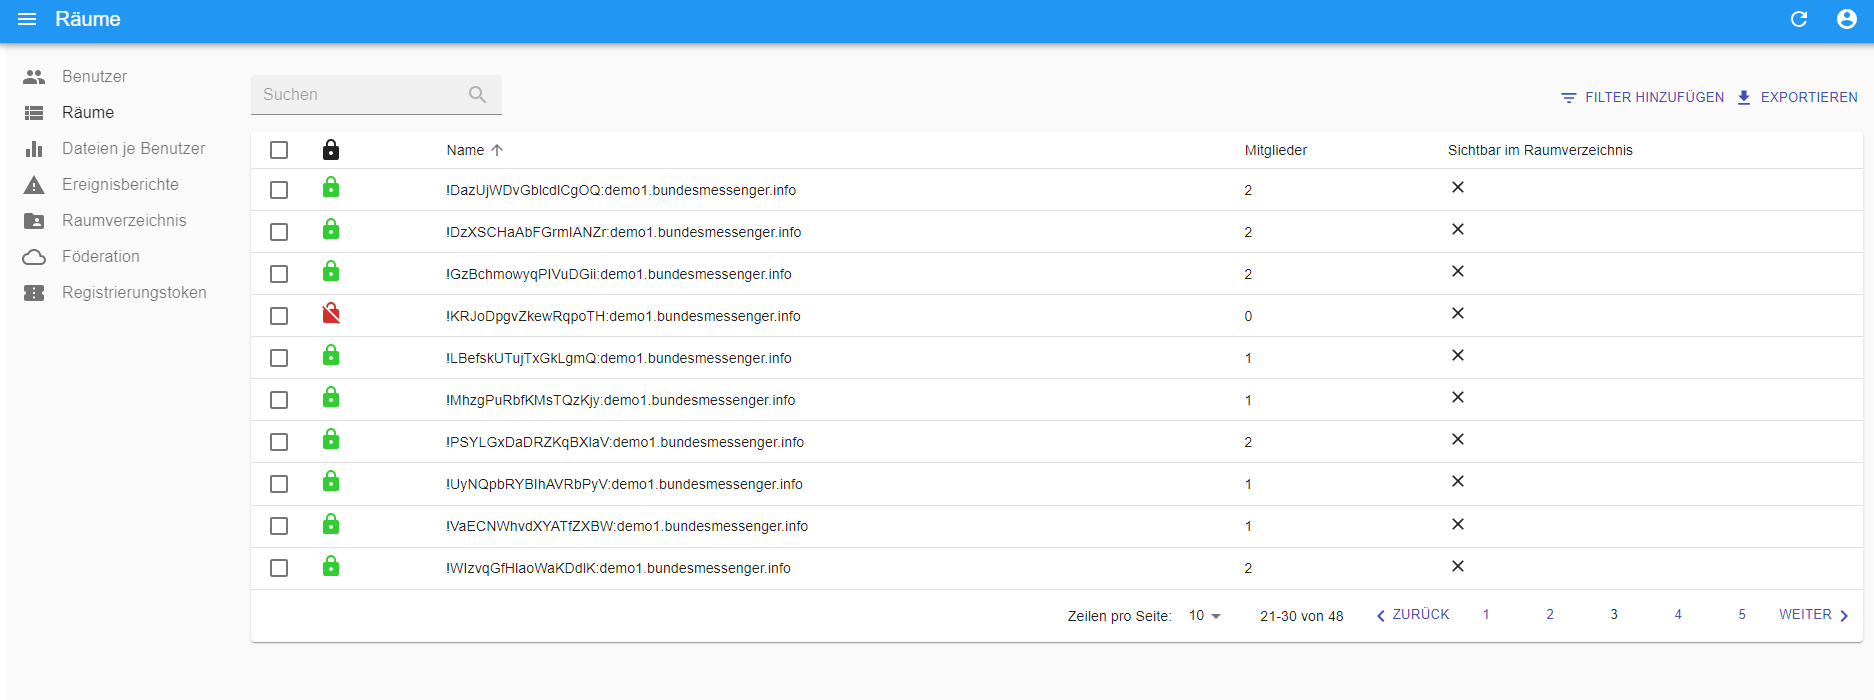Open room !VaECNWhvdXYATfZXBW:demo1.bundesmessenger.info
This screenshot has height=700, width=1874.
coord(627,526)
